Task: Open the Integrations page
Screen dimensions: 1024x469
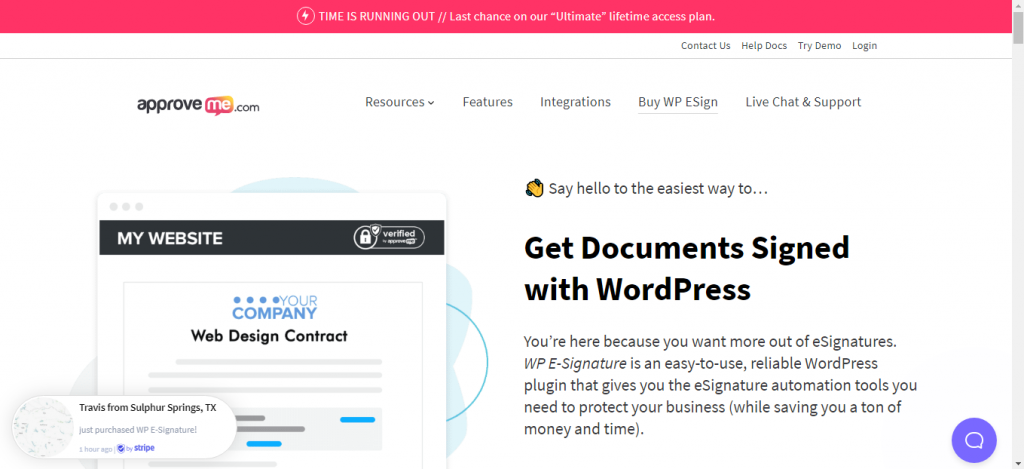Action: point(575,102)
